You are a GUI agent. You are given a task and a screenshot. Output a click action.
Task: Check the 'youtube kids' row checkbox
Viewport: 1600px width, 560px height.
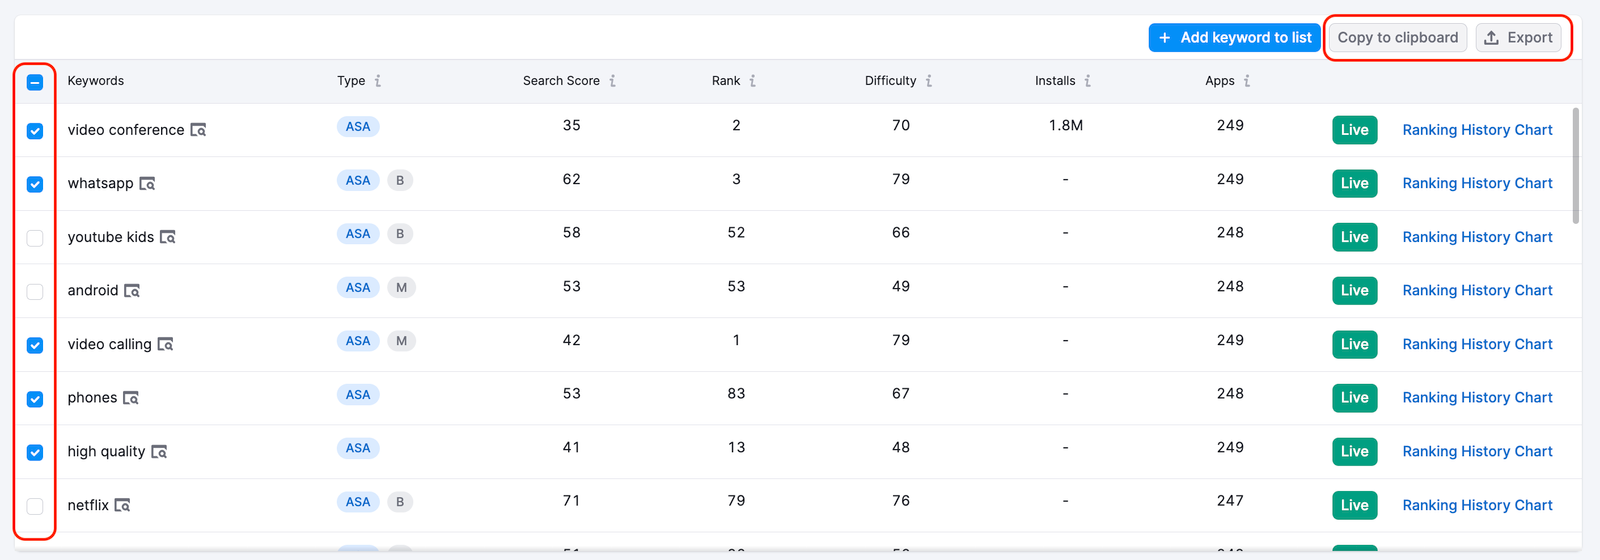point(35,238)
